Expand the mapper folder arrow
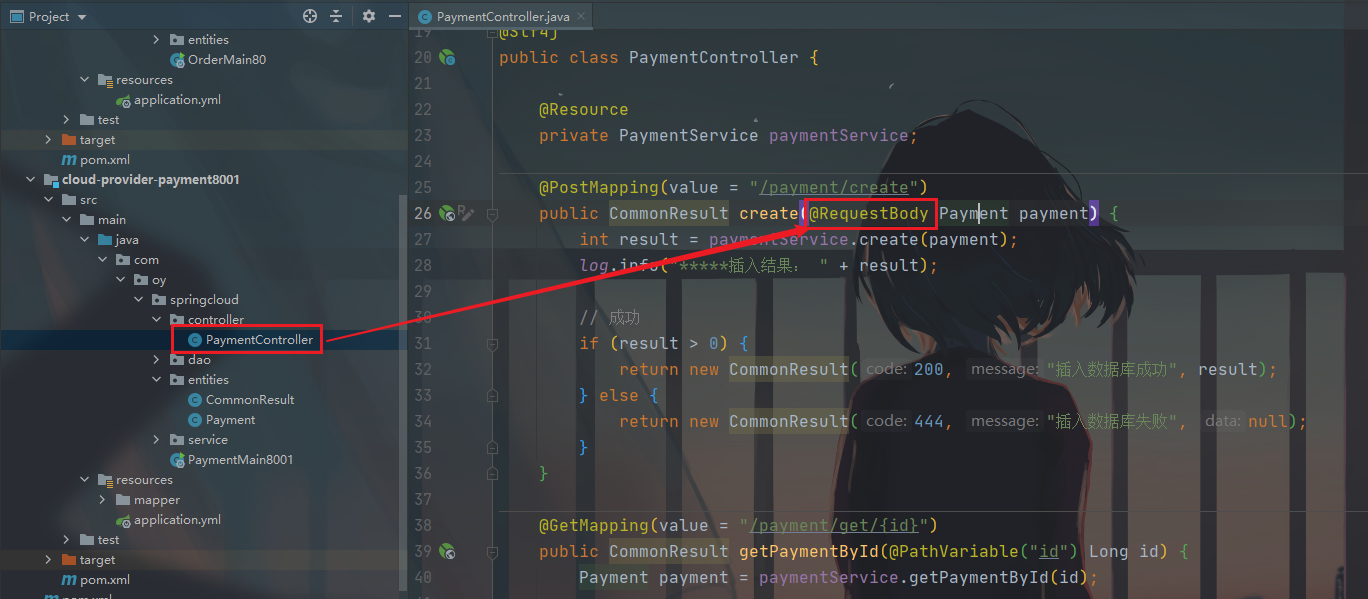This screenshot has height=599, width=1368. tap(102, 500)
